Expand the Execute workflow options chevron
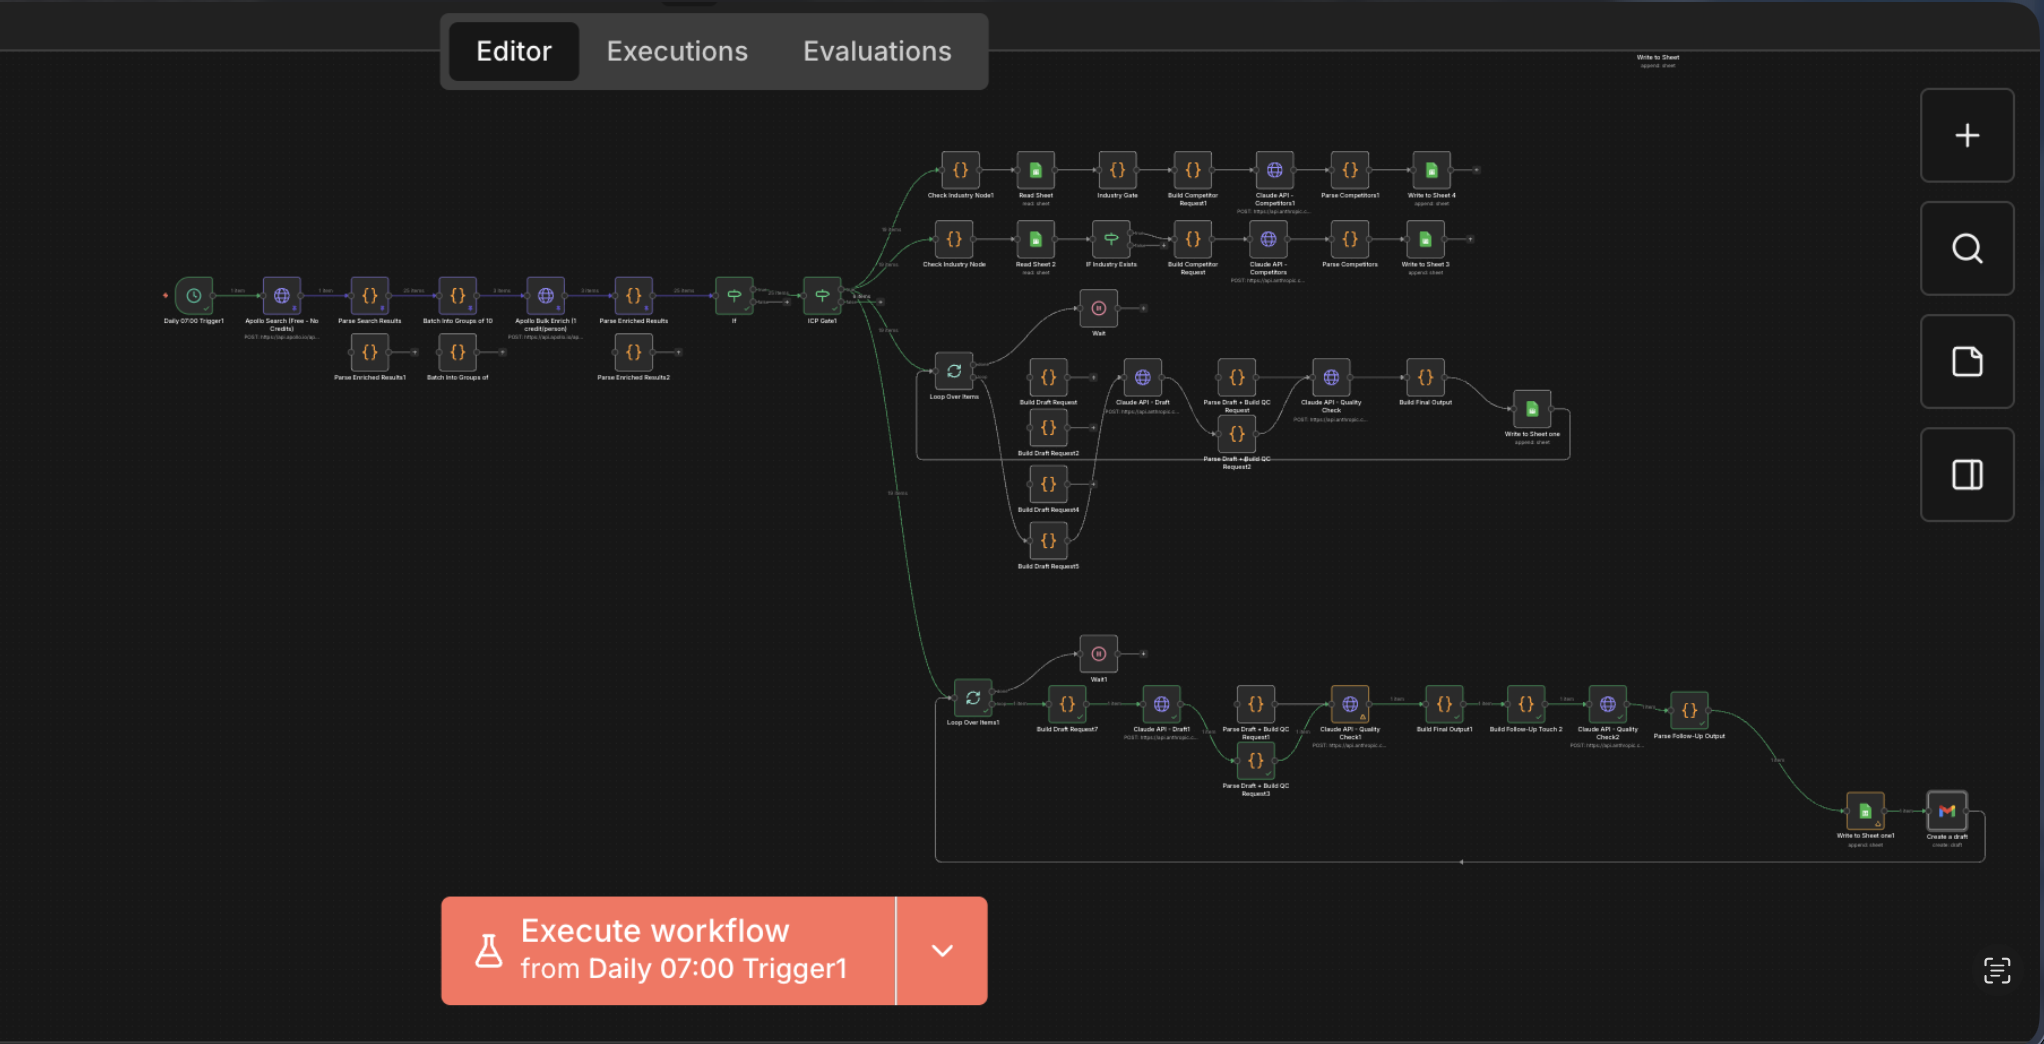This screenshot has height=1044, width=2044. click(941, 950)
